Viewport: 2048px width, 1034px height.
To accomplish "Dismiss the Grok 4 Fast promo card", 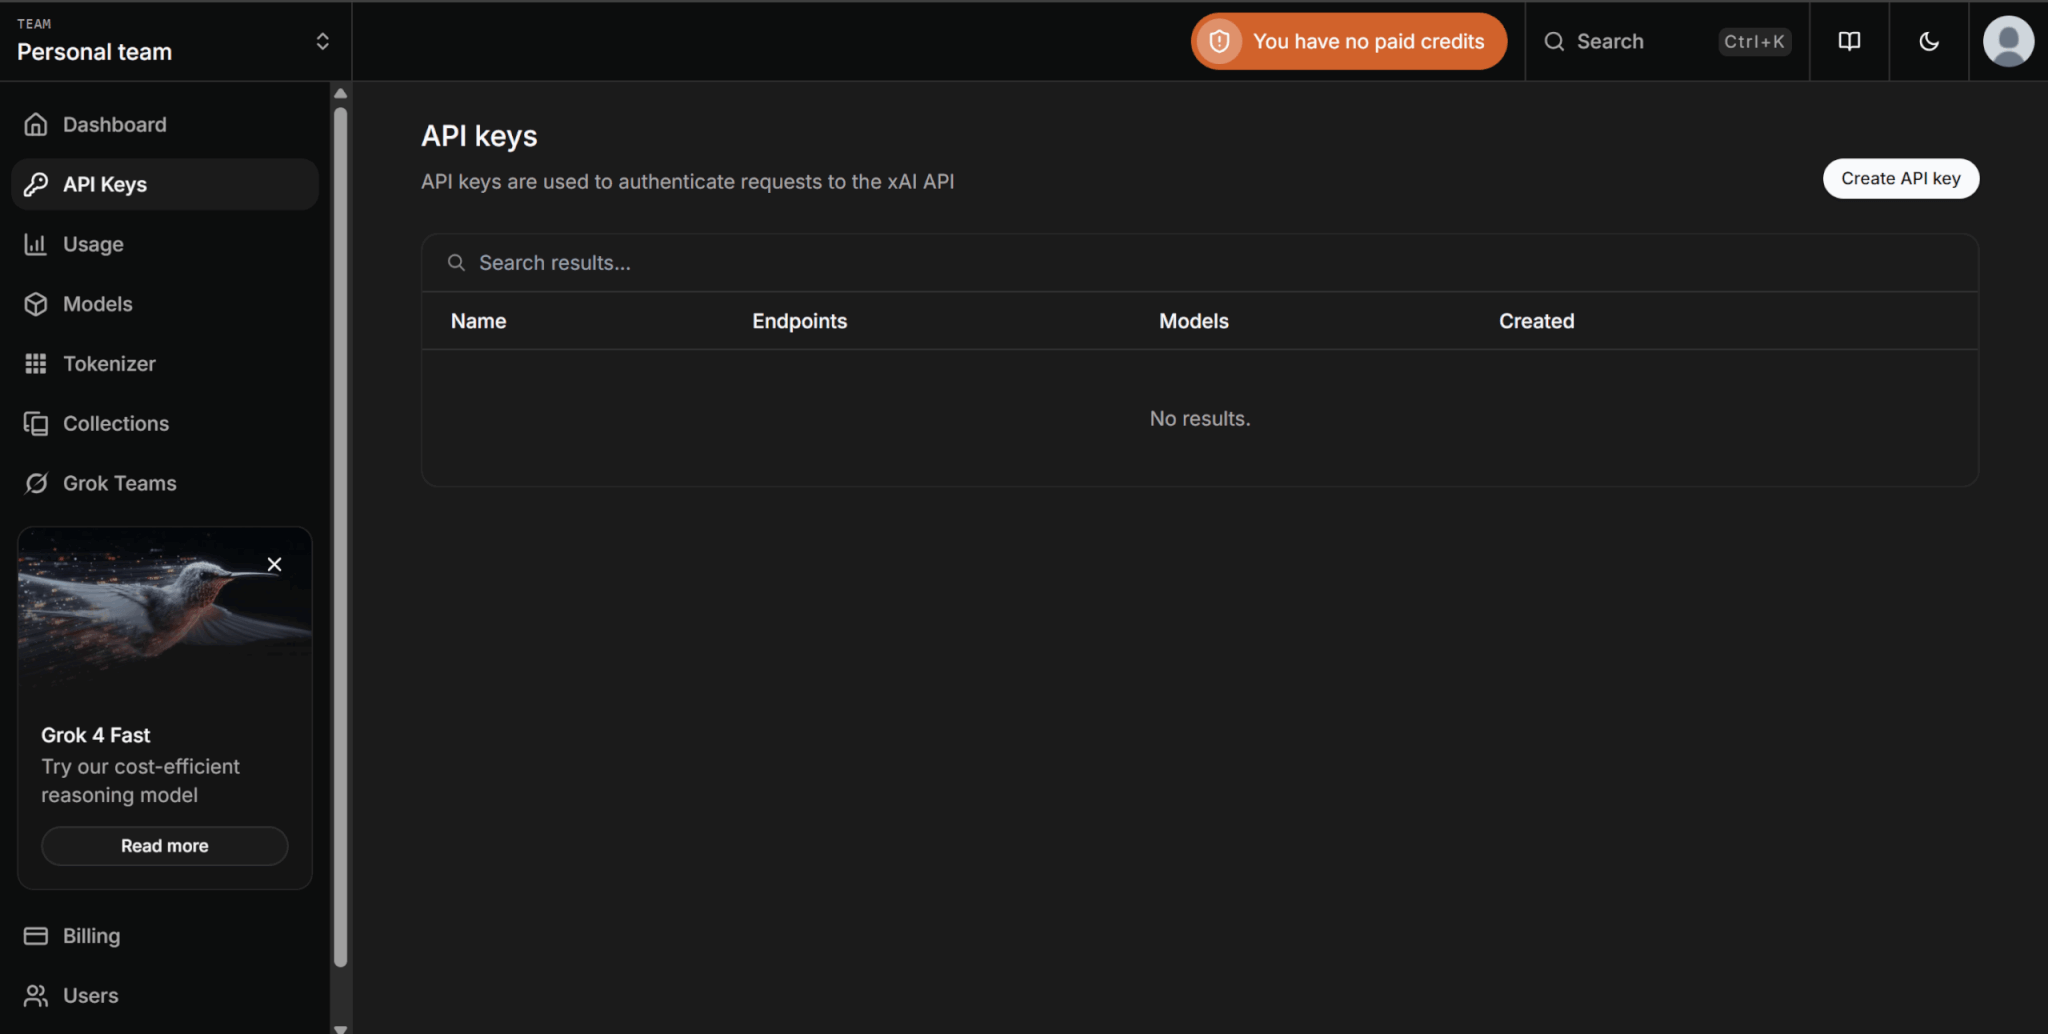I will click(x=274, y=565).
